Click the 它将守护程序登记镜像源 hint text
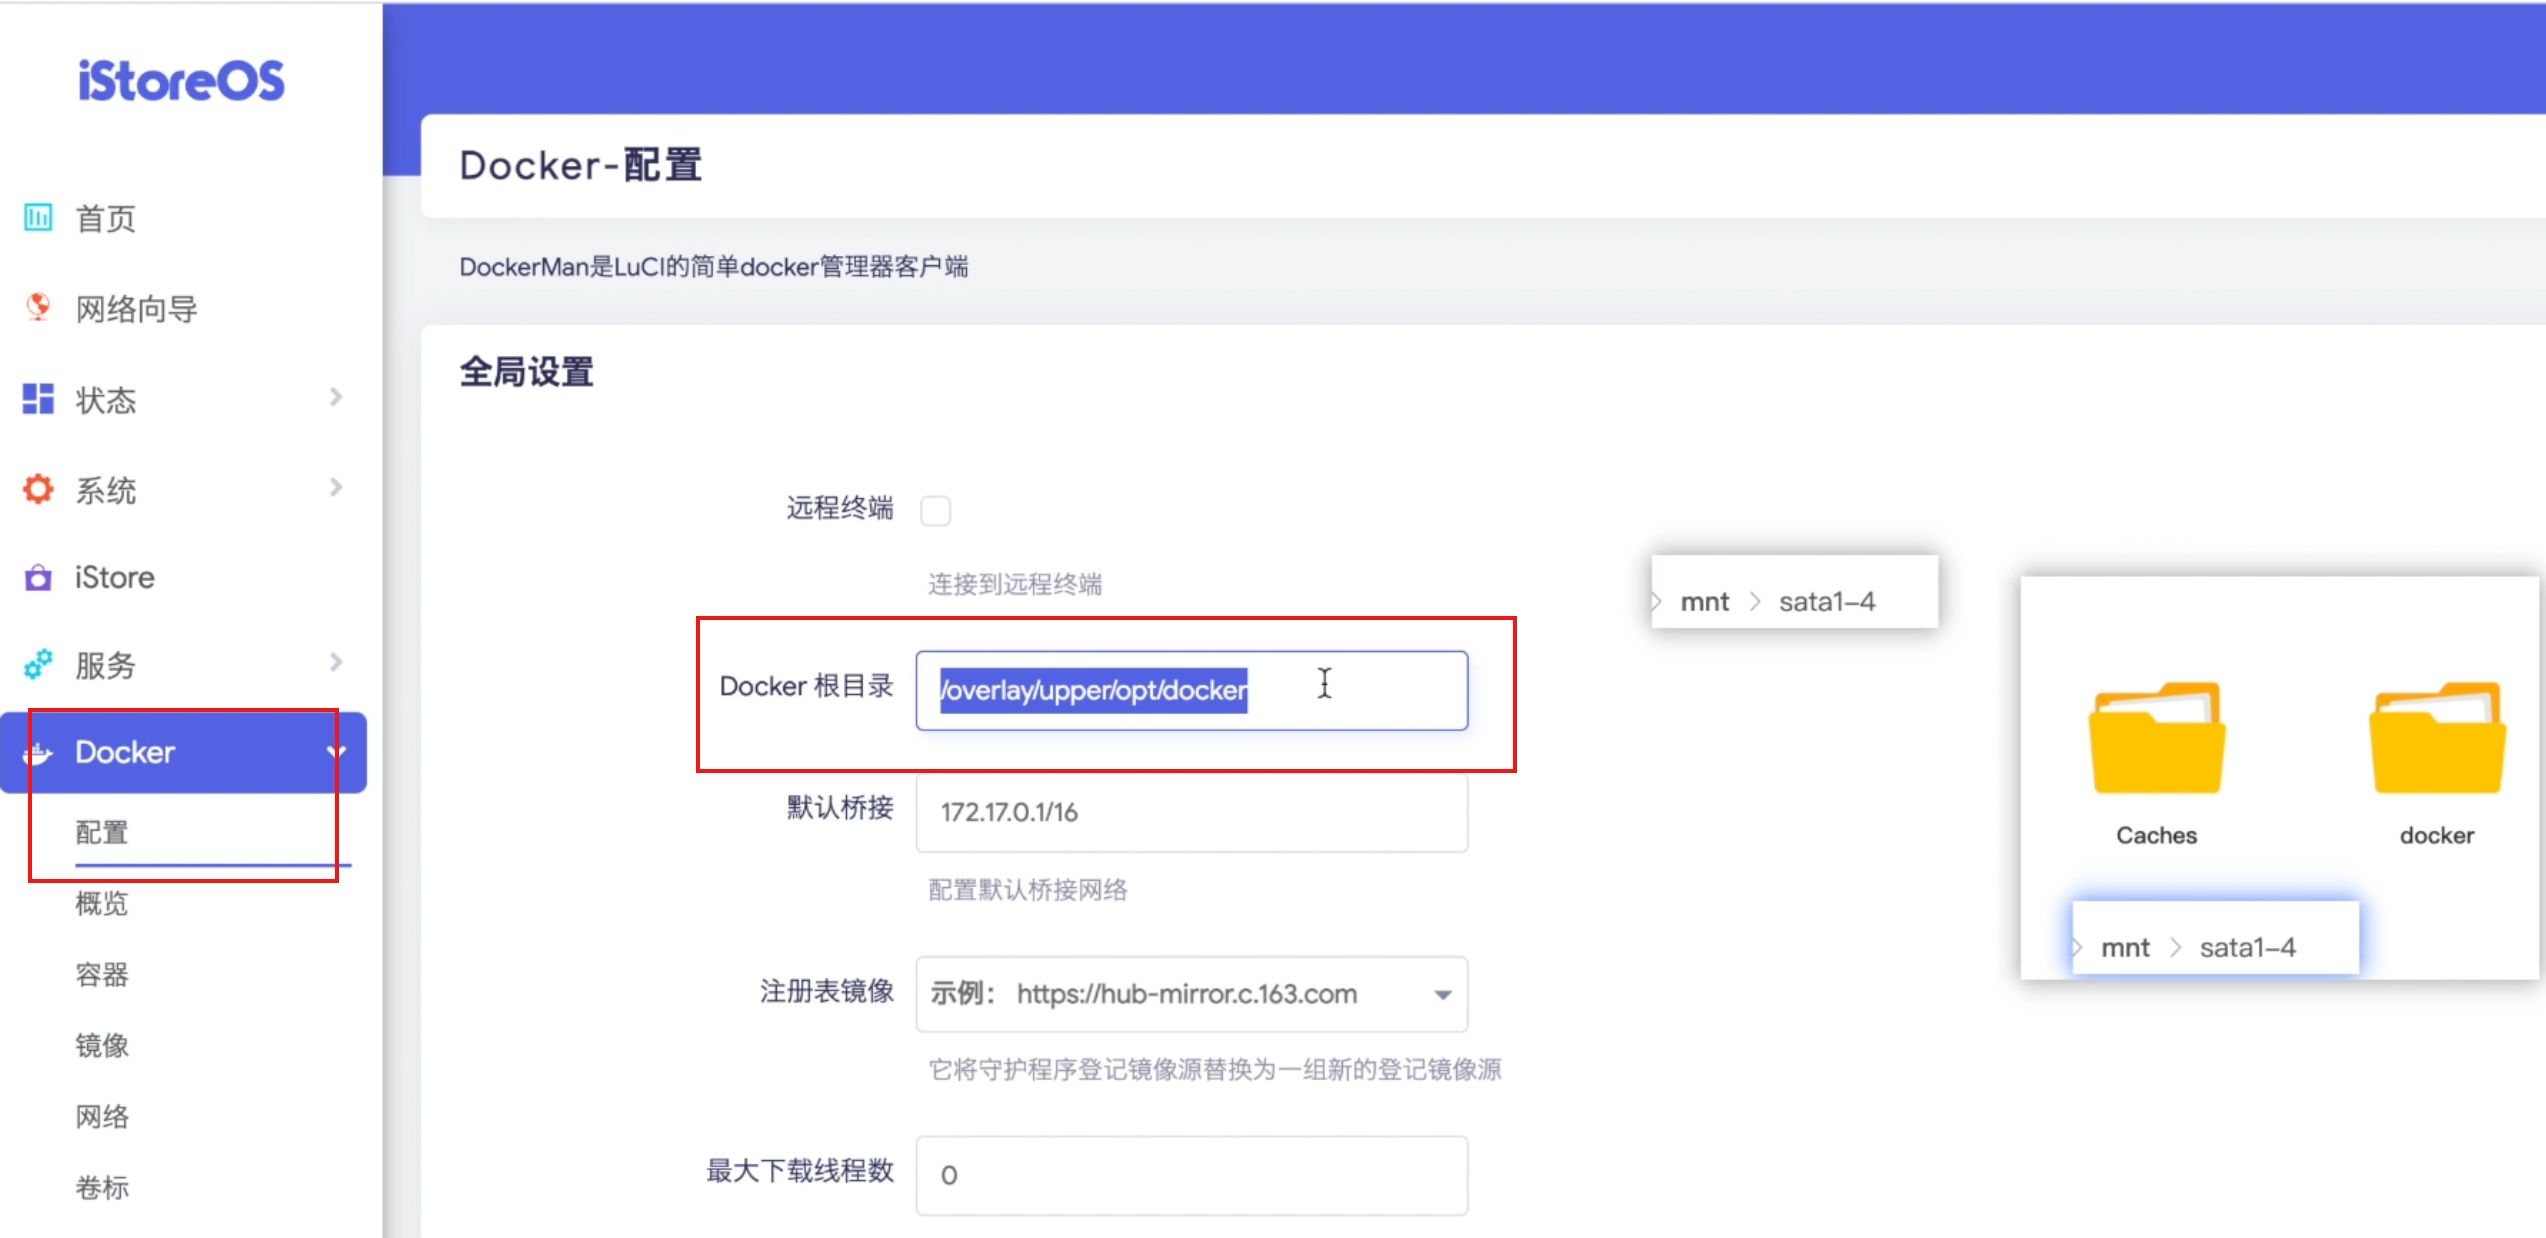The image size is (2546, 1238). pos(1215,1070)
